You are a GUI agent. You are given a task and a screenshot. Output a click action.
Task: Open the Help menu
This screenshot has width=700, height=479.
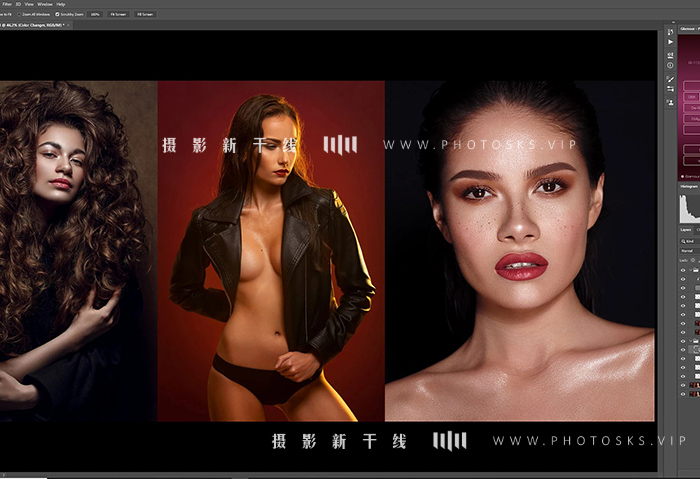[61, 4]
